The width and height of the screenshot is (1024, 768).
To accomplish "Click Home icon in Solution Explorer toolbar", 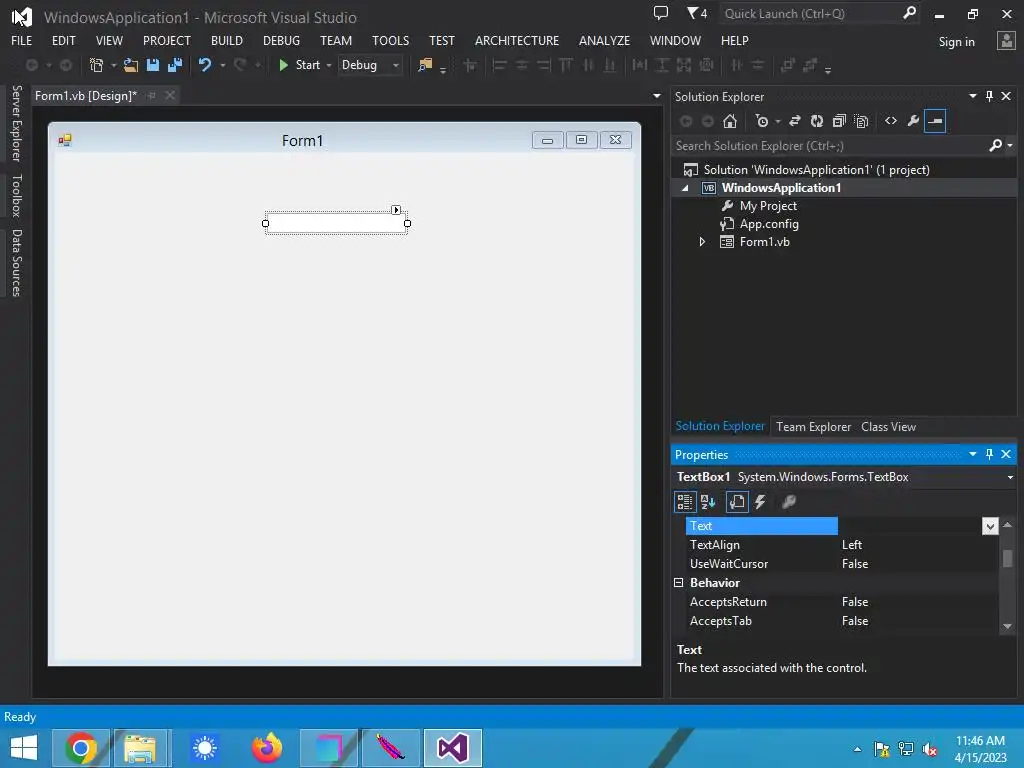I will pyautogui.click(x=730, y=121).
